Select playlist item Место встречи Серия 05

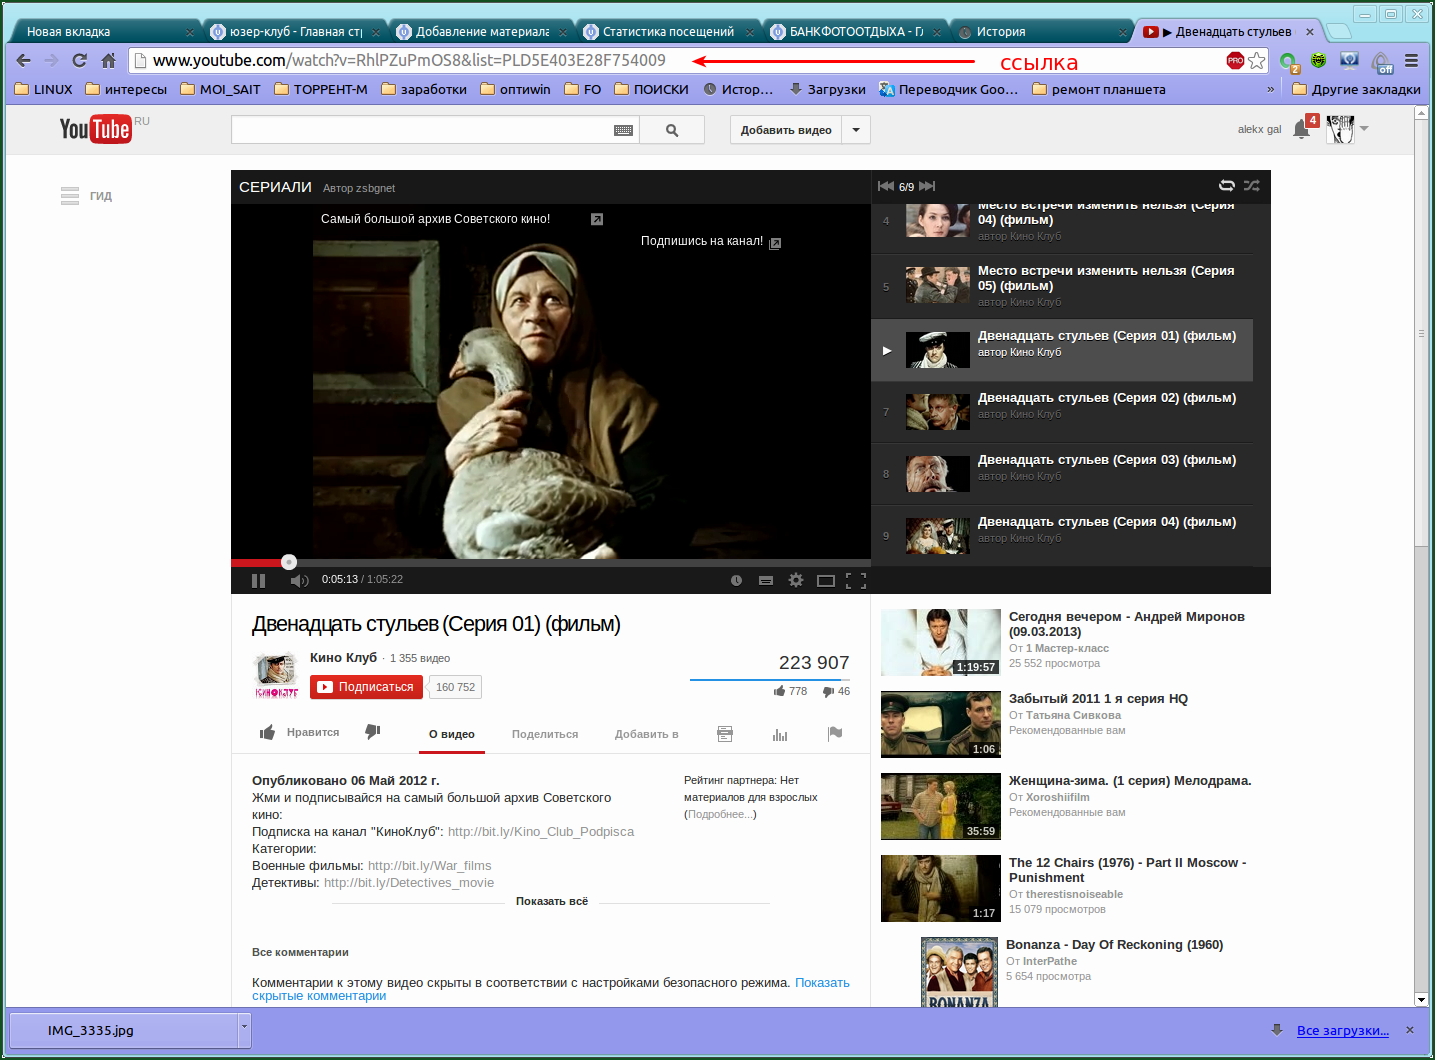tap(1062, 286)
